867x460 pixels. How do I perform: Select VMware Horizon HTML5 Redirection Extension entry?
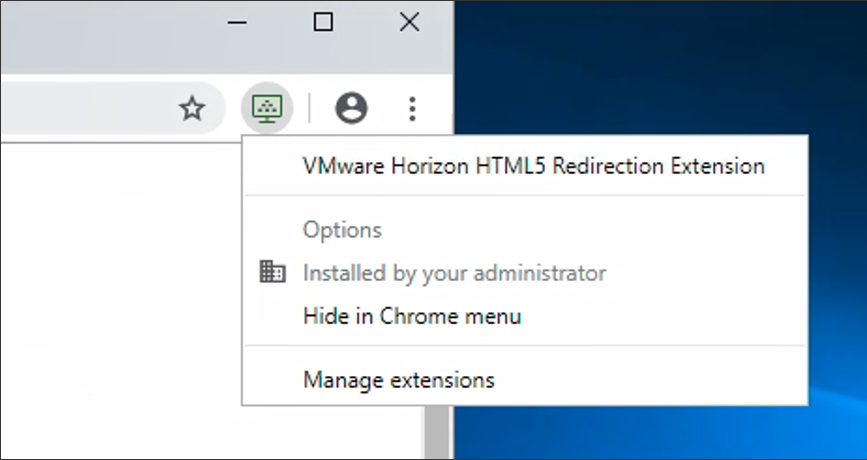click(x=533, y=166)
